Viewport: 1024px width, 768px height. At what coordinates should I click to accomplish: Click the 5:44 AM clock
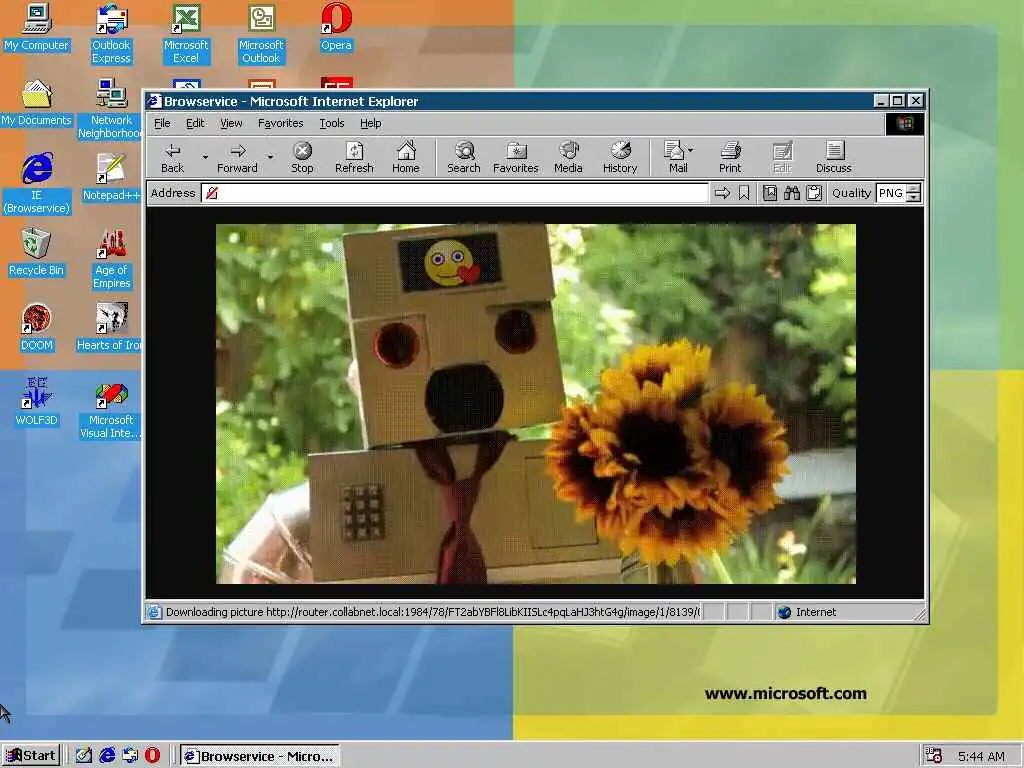point(981,756)
